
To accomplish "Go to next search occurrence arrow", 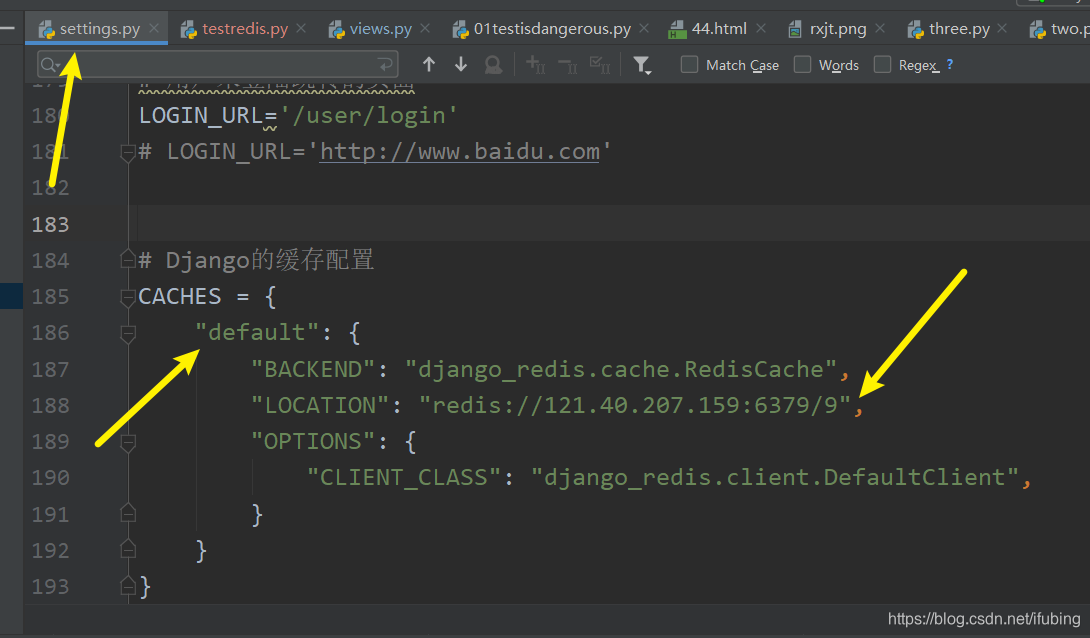I will pyautogui.click(x=461, y=65).
